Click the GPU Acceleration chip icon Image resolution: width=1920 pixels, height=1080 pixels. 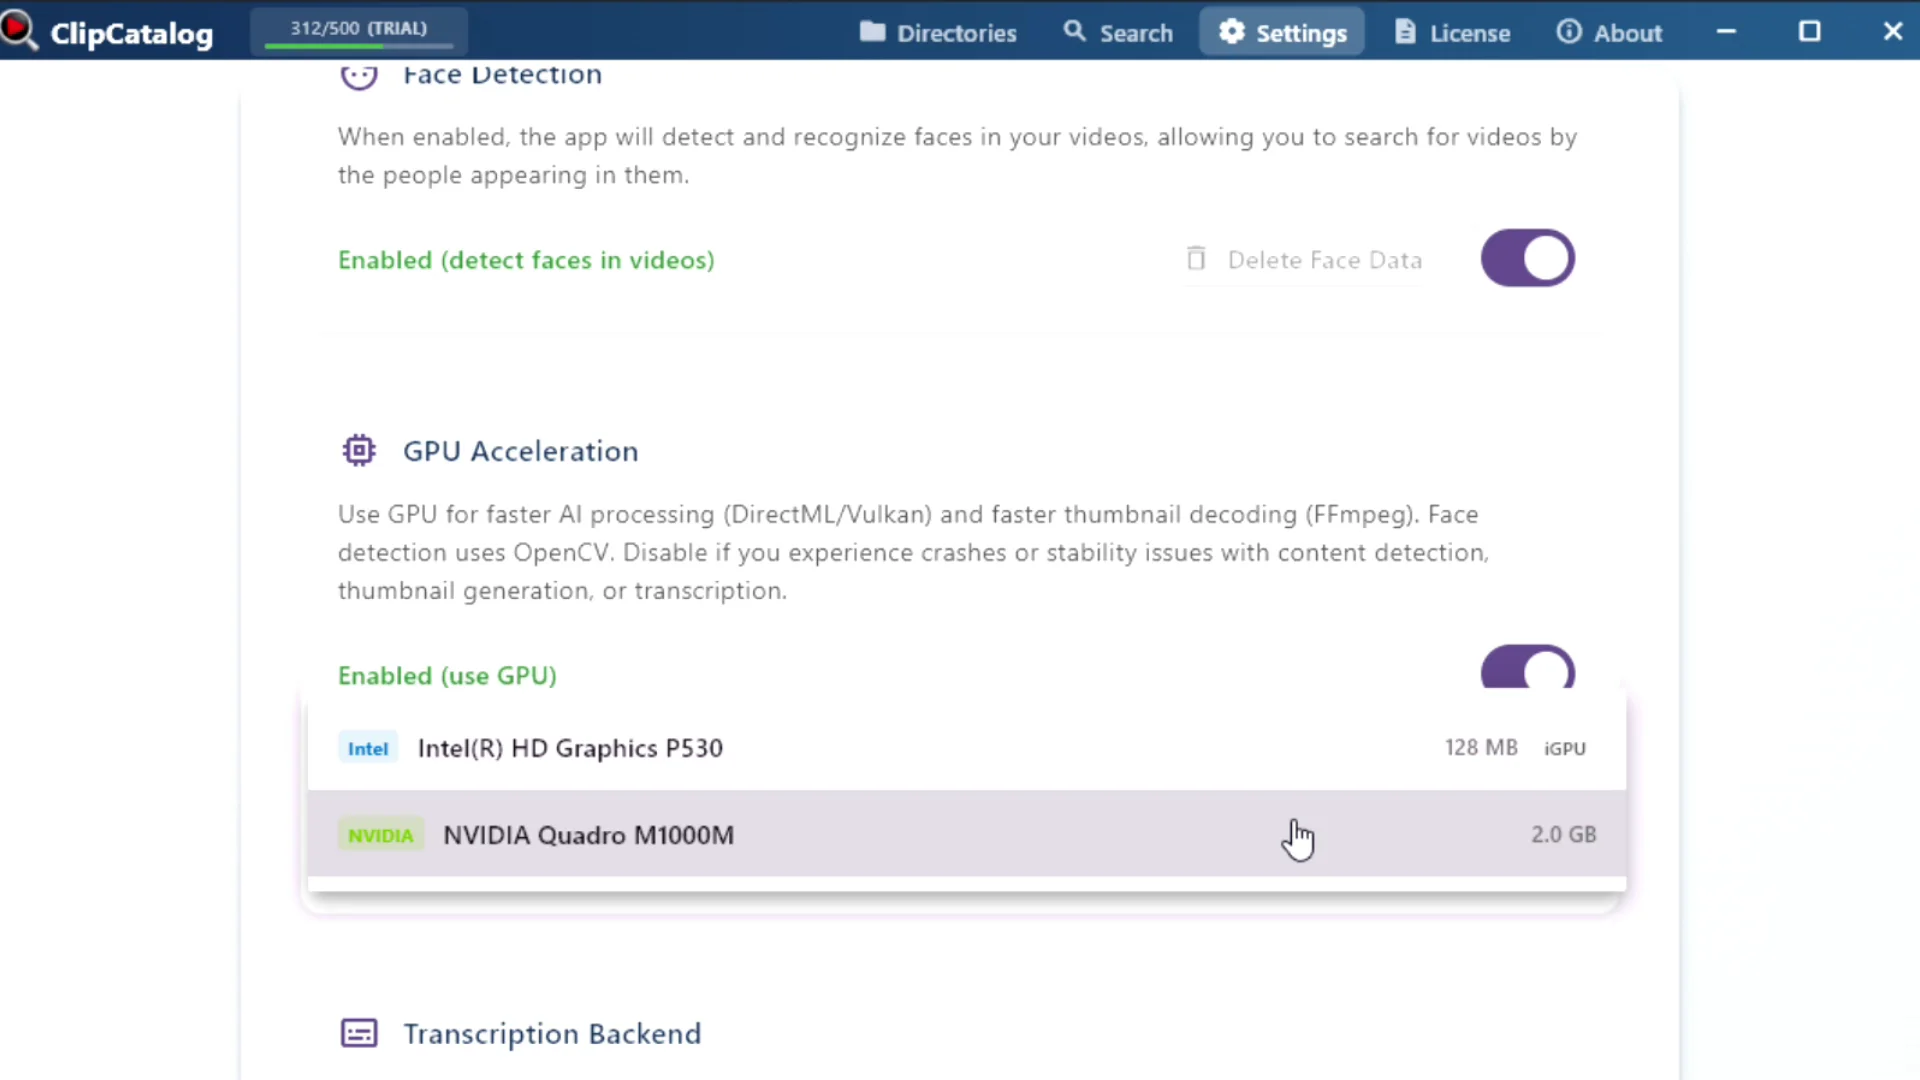click(x=358, y=450)
